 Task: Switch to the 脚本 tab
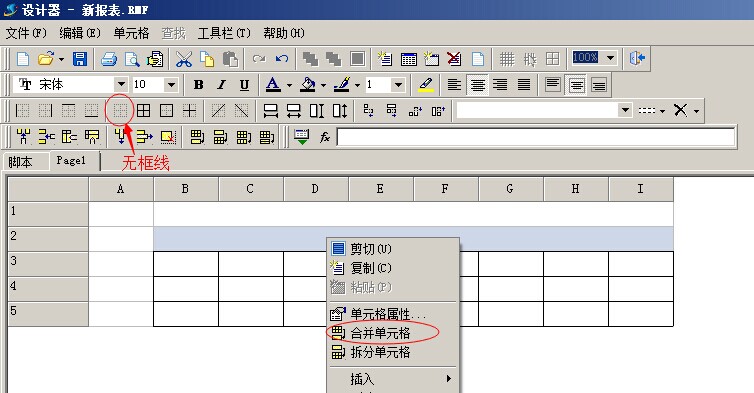[20, 162]
